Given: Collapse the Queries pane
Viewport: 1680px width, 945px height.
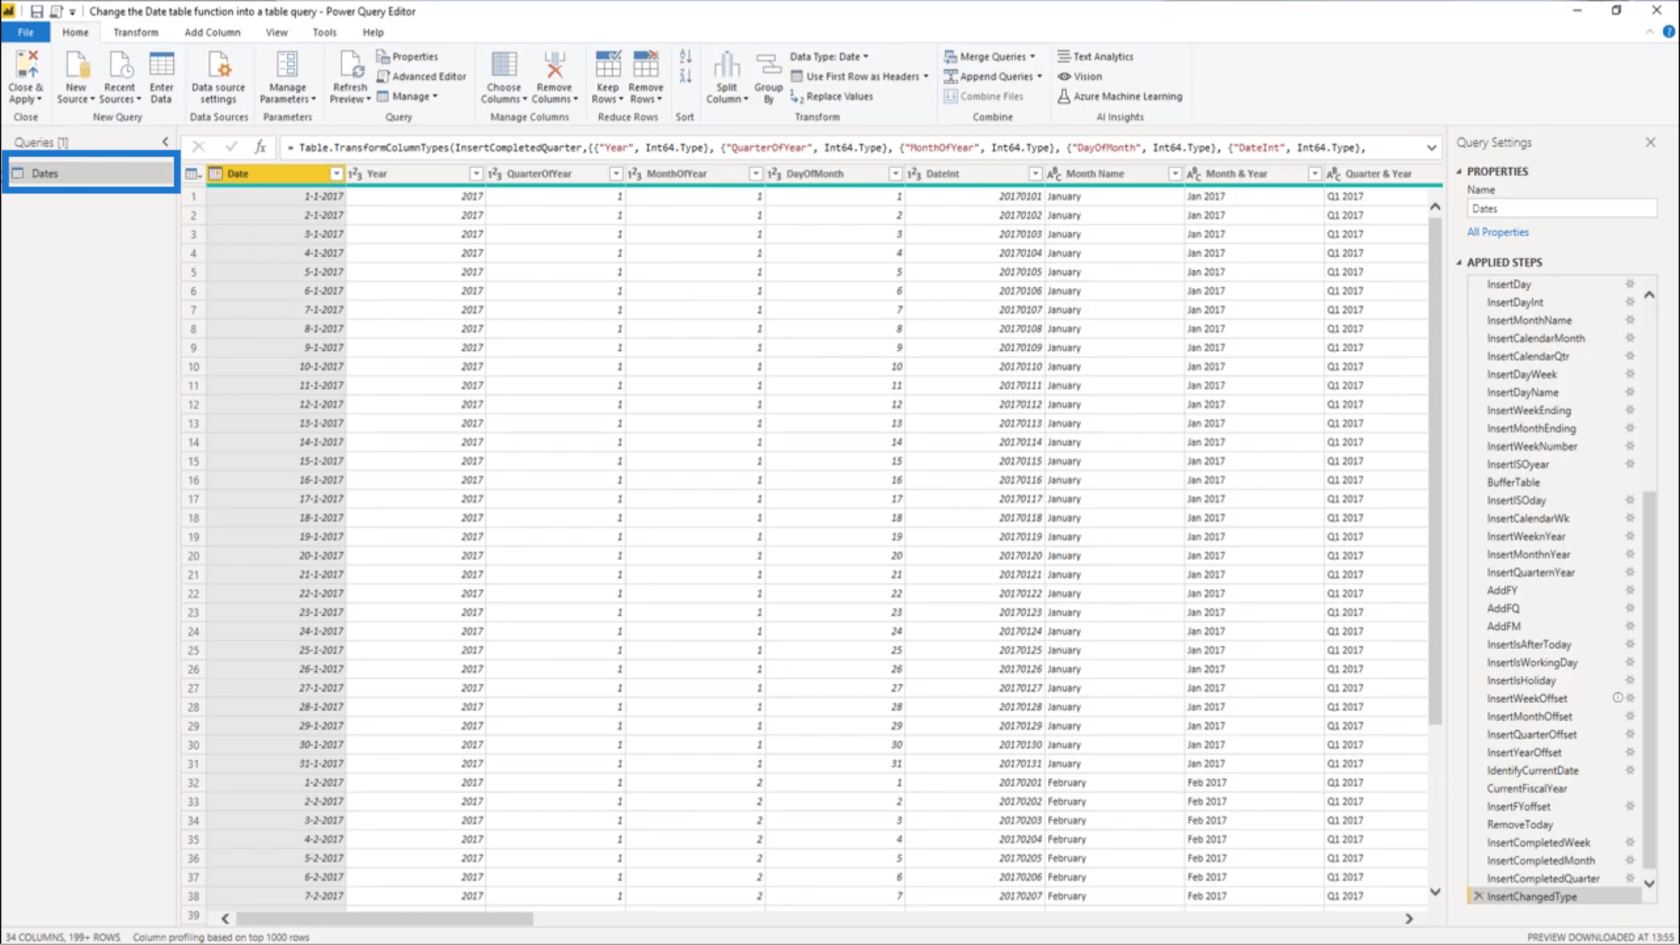Looking at the screenshot, I should (x=166, y=142).
